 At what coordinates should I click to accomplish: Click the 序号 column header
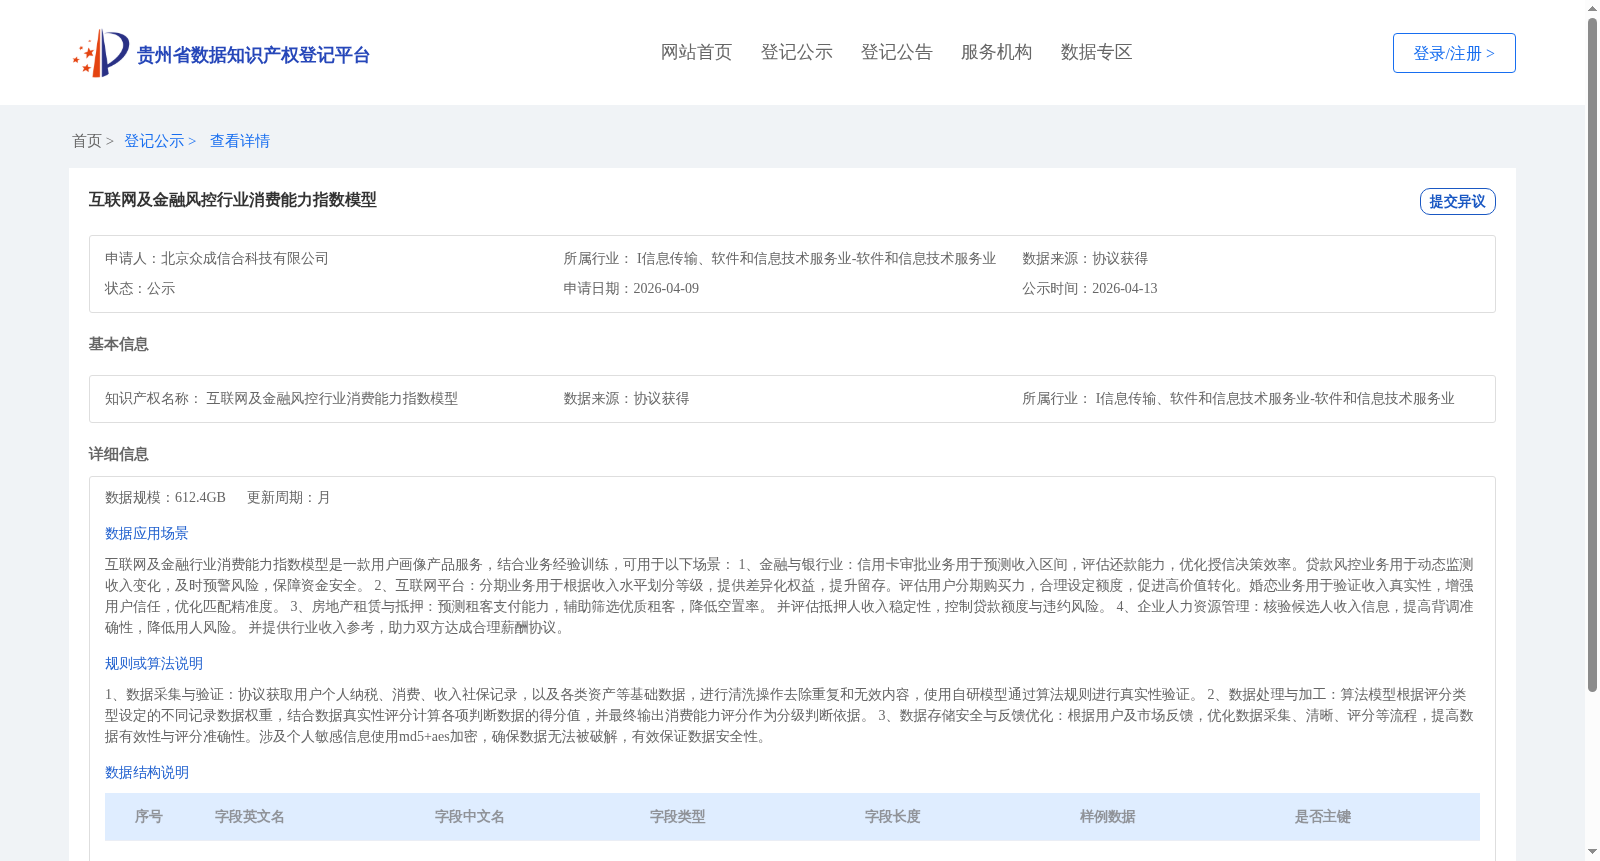click(x=149, y=817)
